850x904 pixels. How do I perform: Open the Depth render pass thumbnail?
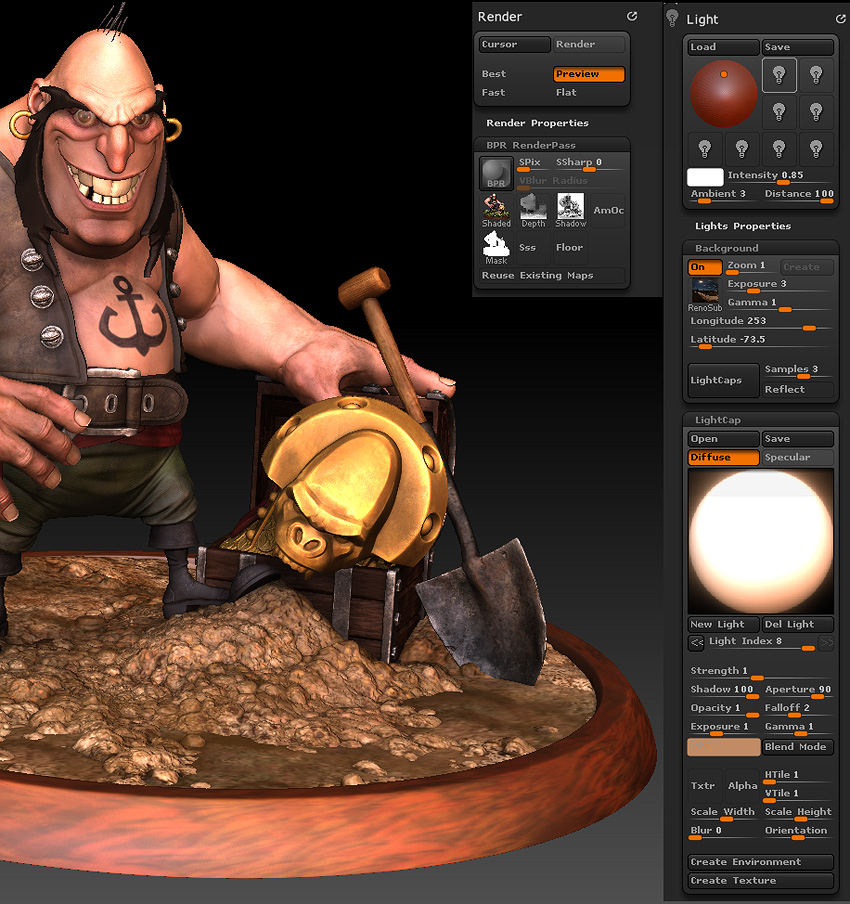533,211
